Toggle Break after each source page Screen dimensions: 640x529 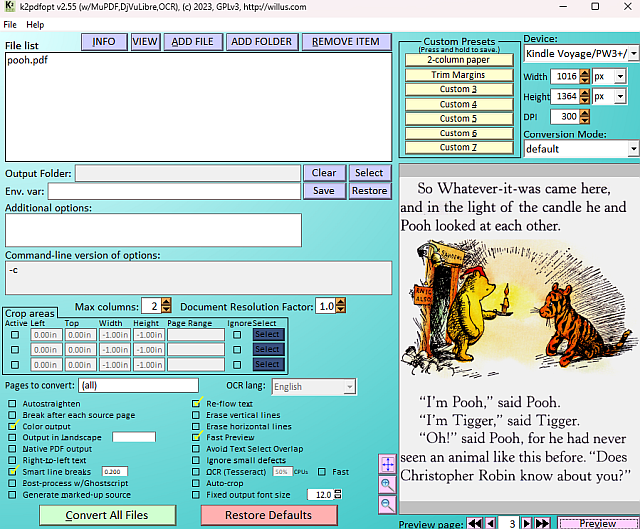tap(12, 415)
